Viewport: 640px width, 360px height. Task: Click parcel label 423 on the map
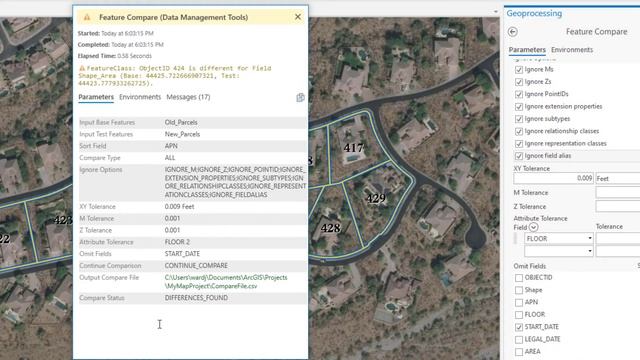pos(63,220)
